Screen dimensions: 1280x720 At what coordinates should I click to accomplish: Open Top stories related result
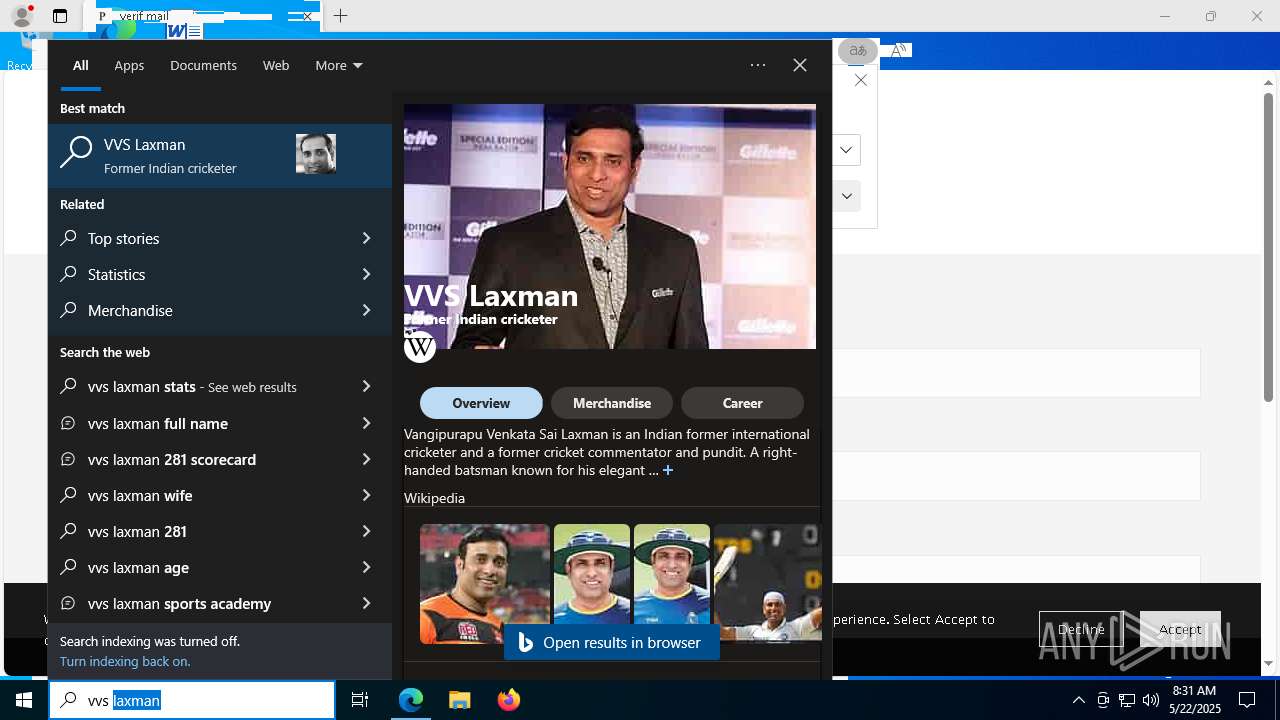(220, 238)
